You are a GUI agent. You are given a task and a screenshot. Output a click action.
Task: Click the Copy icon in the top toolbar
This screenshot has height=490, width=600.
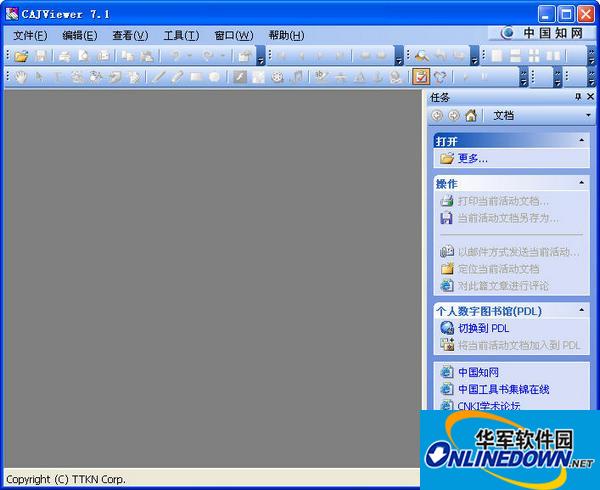[127, 56]
